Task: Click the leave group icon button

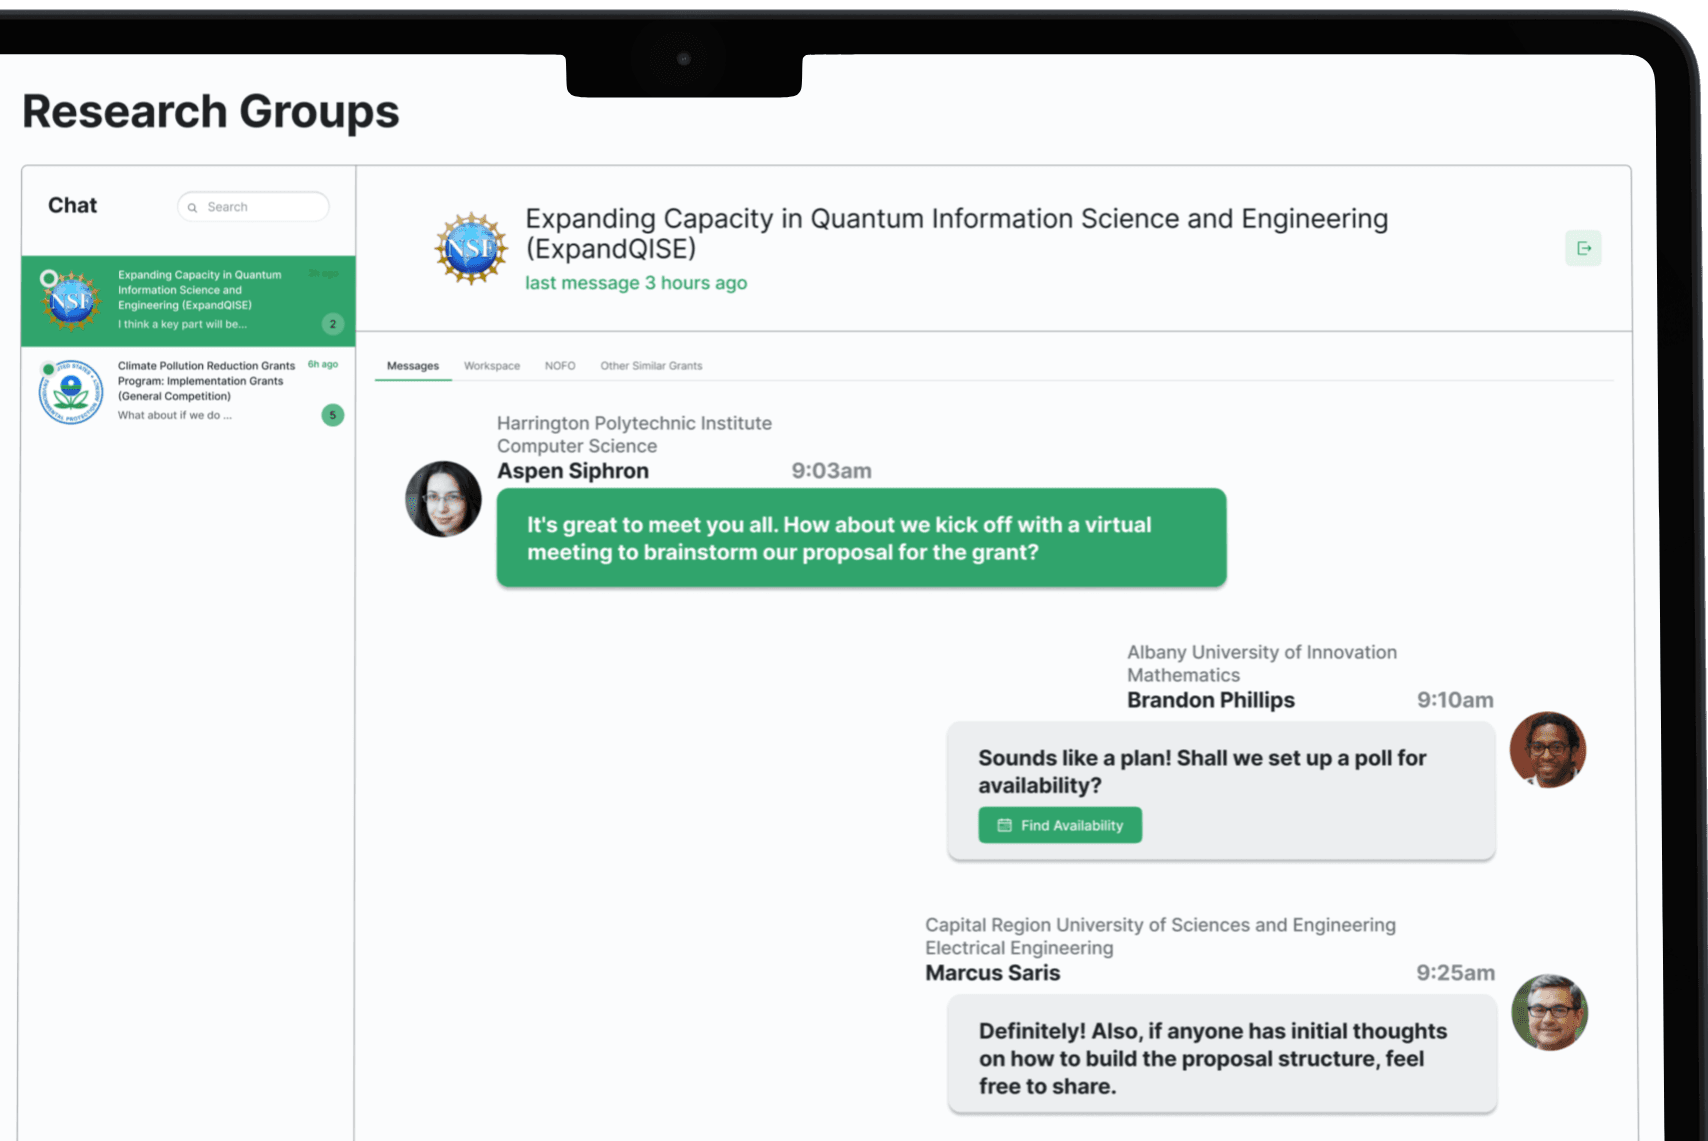Action: coord(1583,248)
